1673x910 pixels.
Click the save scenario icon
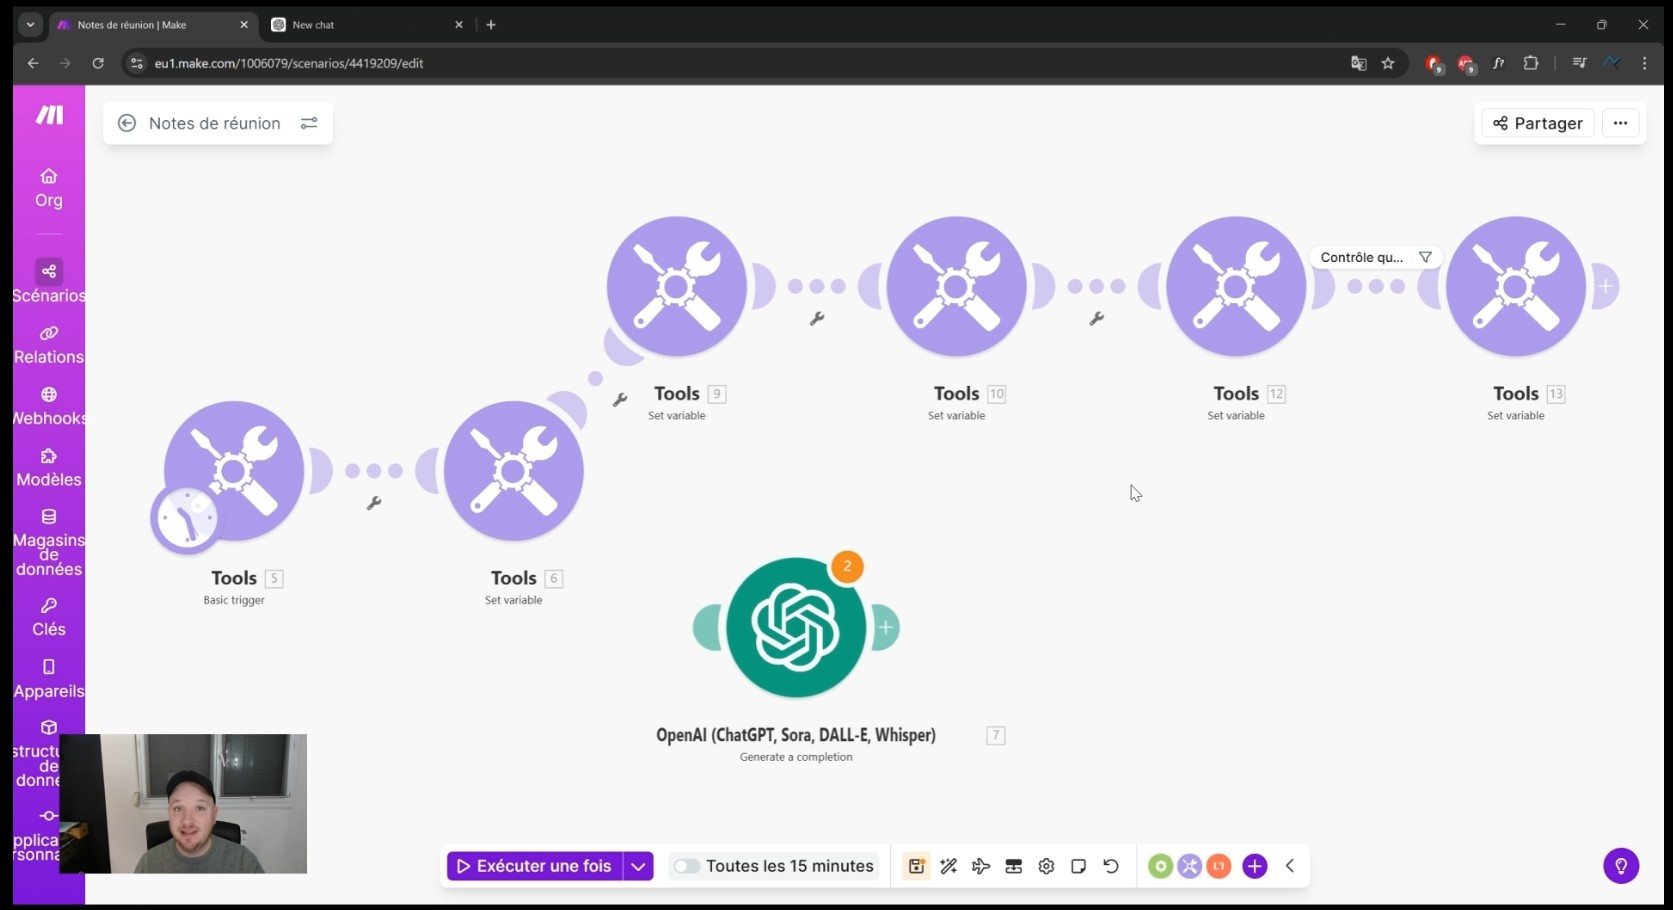(916, 866)
